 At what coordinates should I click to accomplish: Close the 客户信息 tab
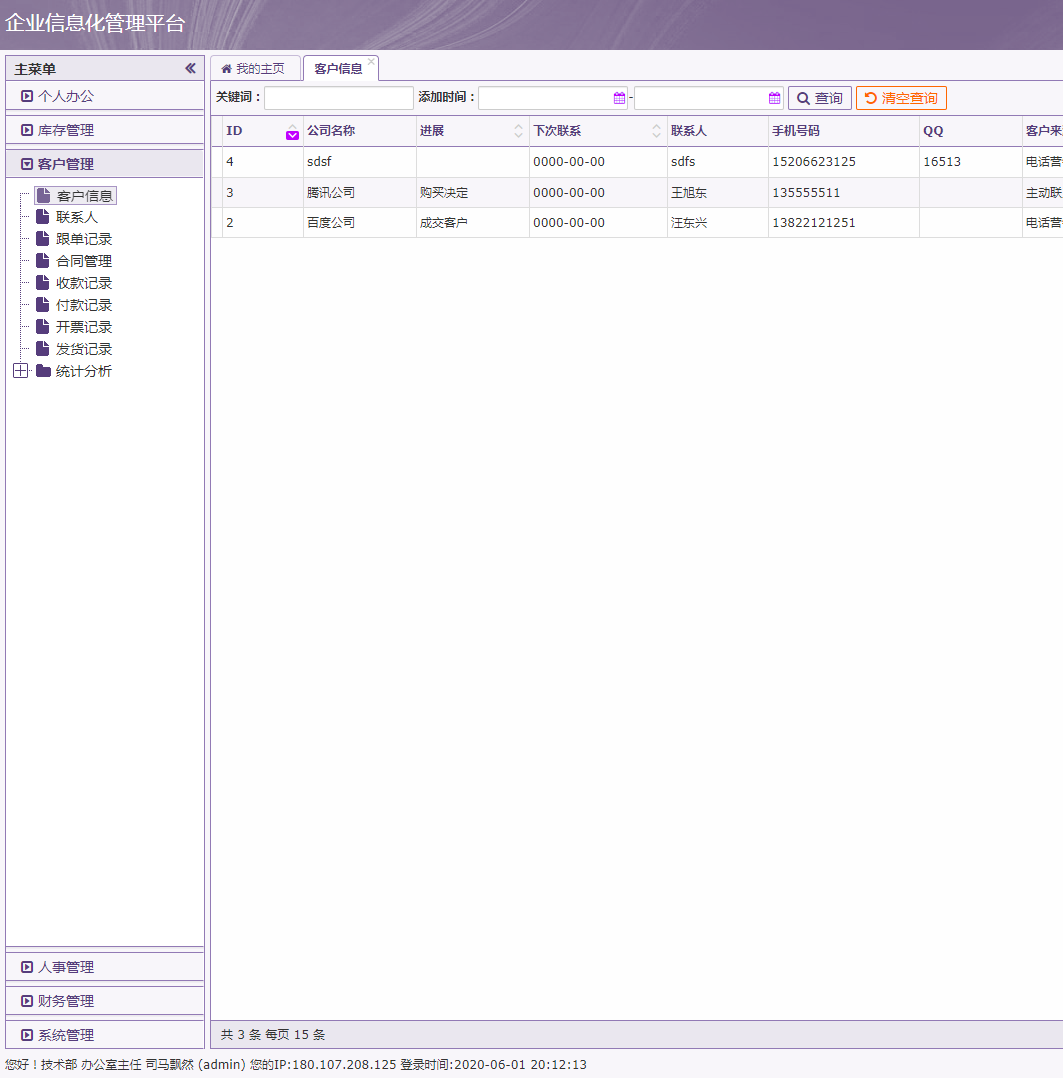(371, 62)
